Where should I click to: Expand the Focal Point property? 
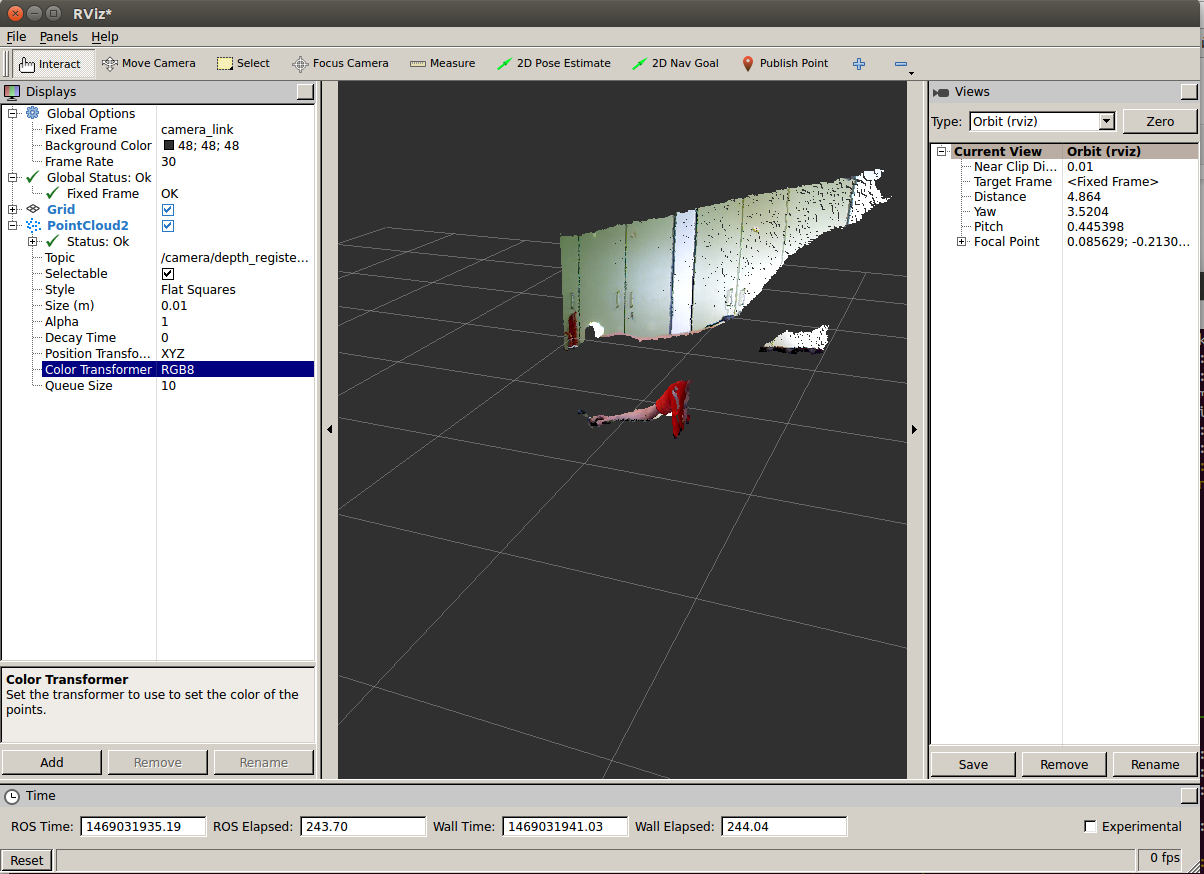coord(961,241)
